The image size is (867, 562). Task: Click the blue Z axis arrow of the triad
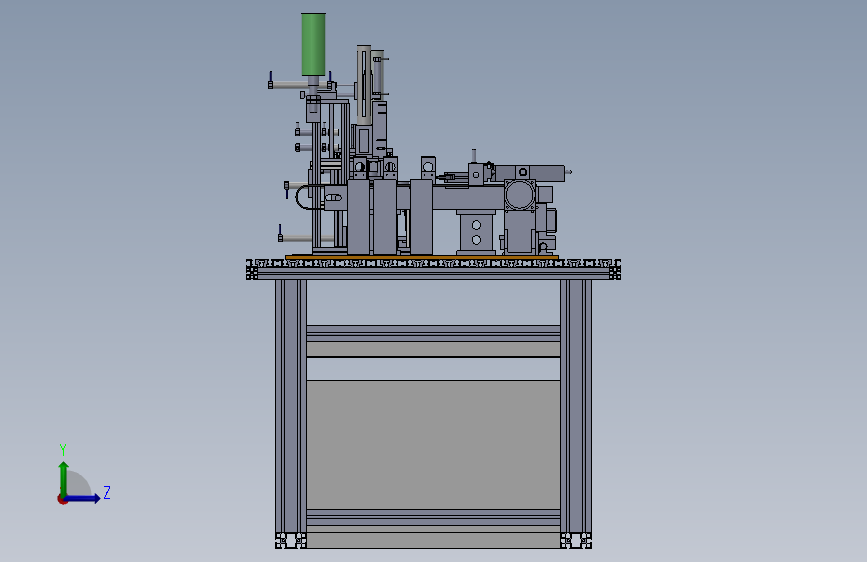tap(83, 498)
